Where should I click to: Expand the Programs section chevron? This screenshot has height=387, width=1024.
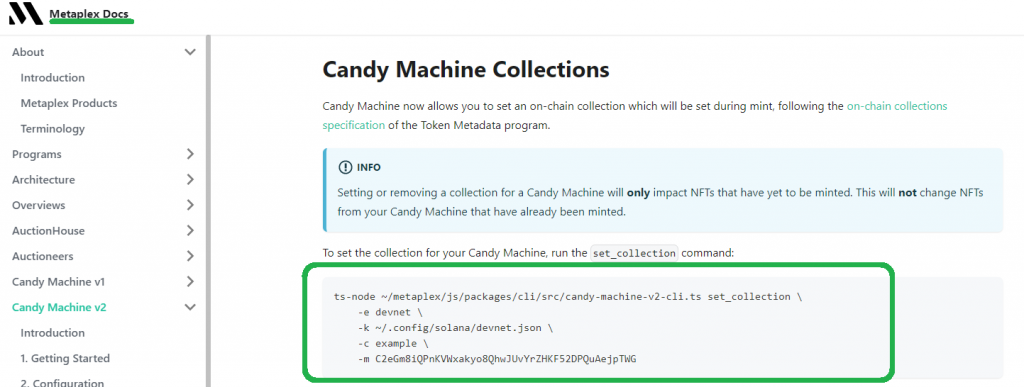pyautogui.click(x=190, y=154)
